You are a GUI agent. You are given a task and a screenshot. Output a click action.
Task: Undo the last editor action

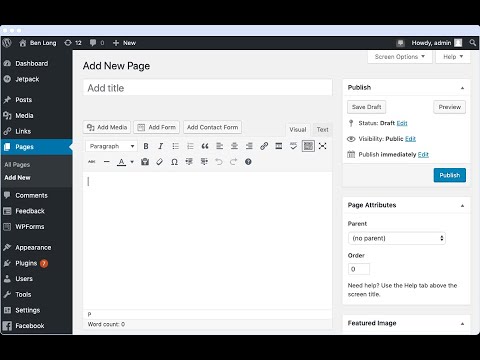click(219, 162)
